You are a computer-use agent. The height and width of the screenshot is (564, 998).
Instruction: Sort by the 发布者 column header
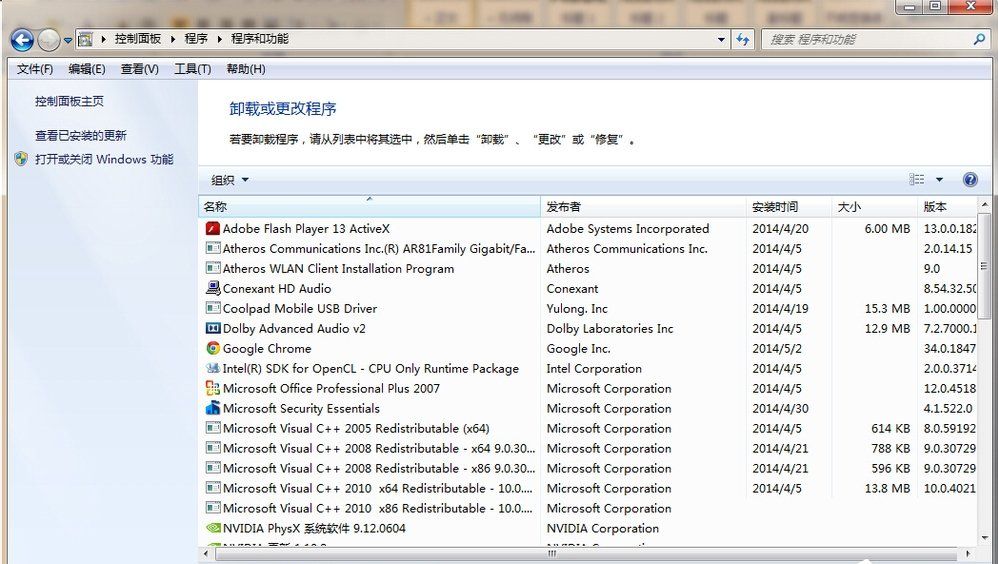point(643,207)
